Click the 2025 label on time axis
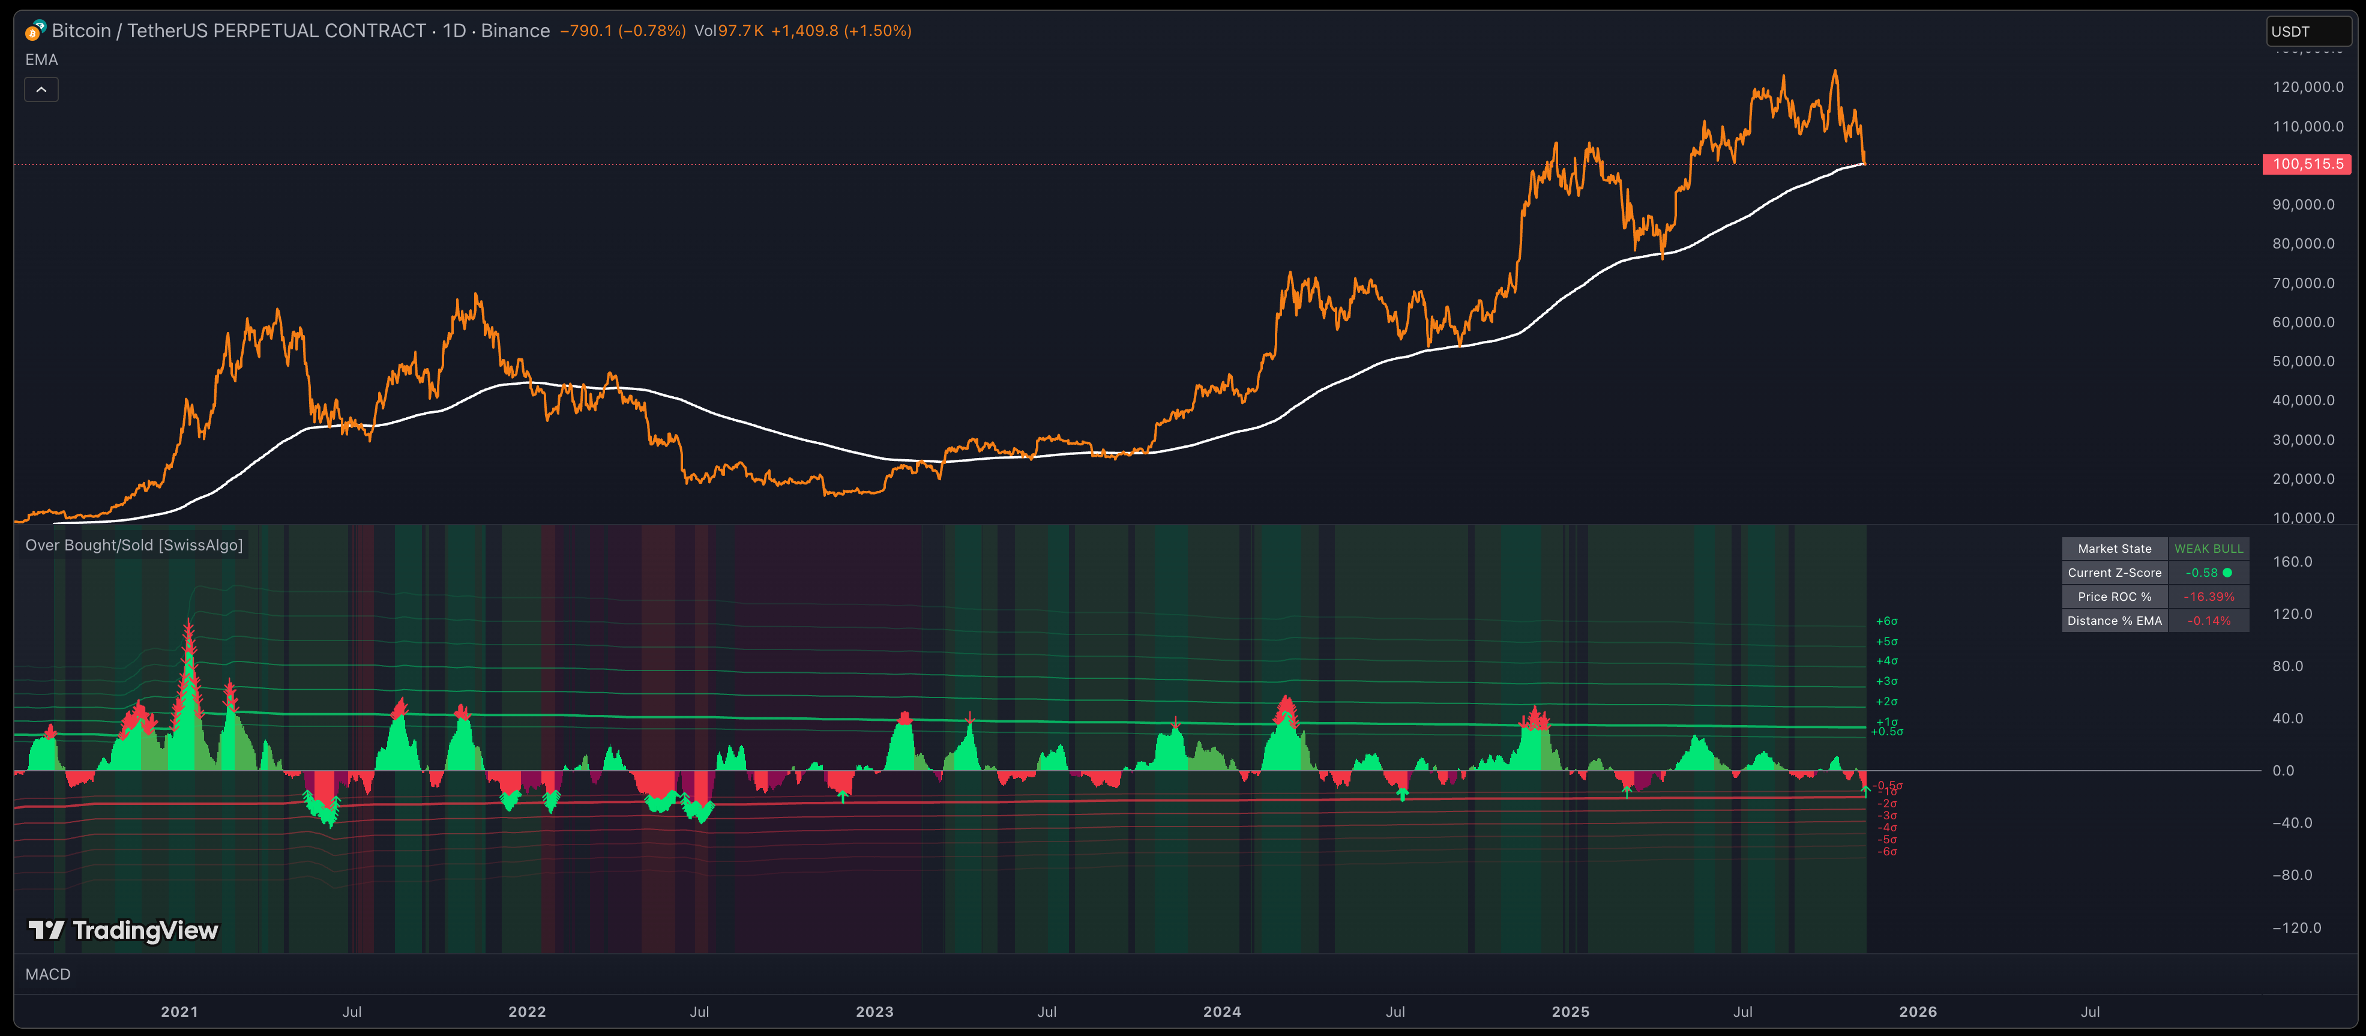 point(1570,1012)
